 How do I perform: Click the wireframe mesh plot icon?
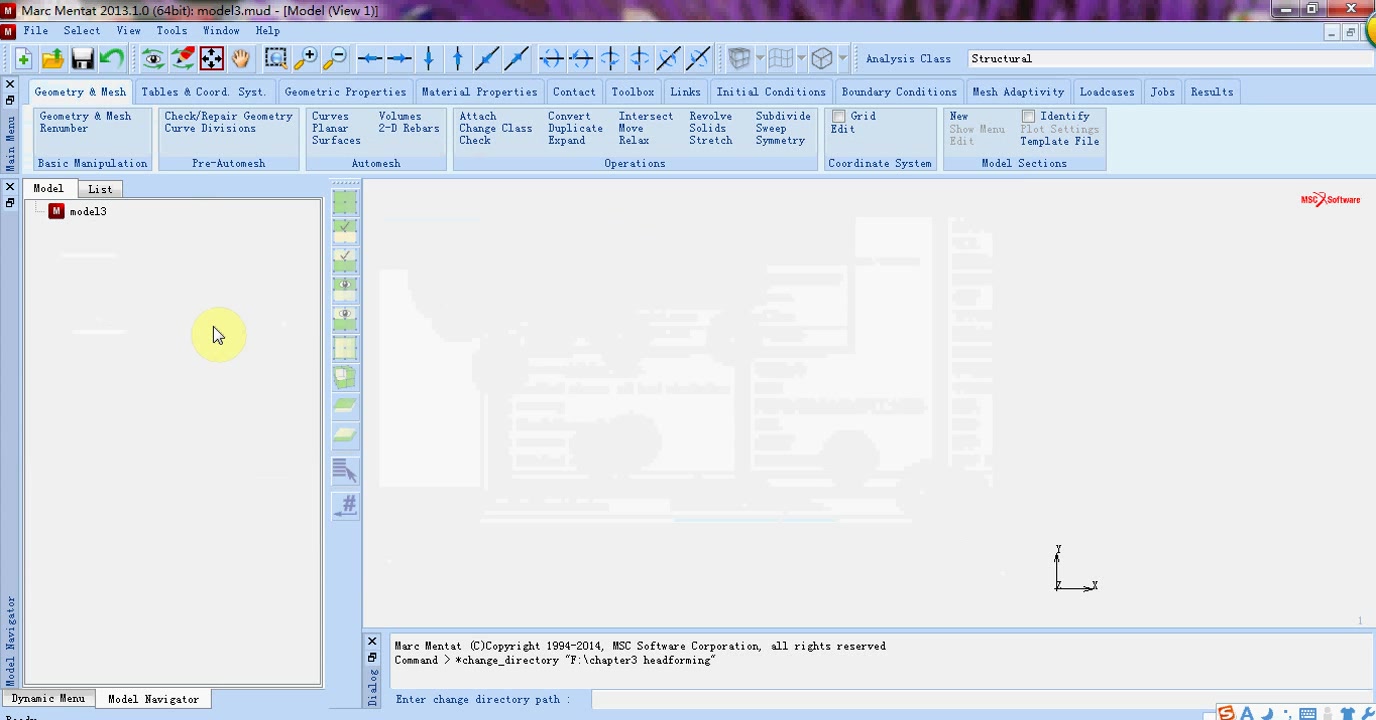[781, 59]
